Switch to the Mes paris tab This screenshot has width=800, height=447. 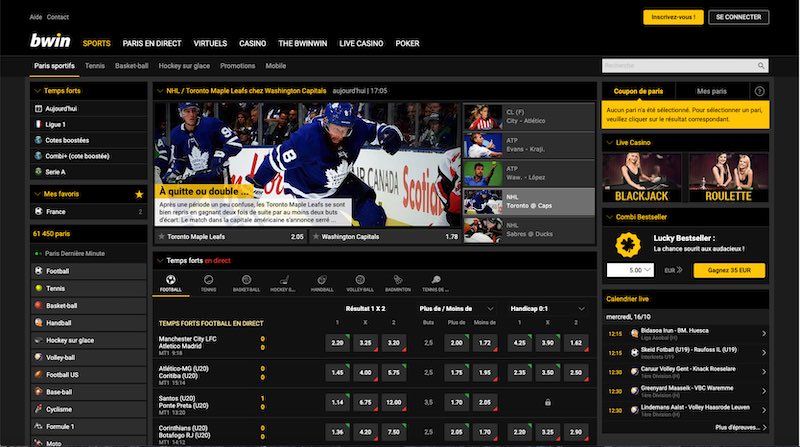coord(712,91)
